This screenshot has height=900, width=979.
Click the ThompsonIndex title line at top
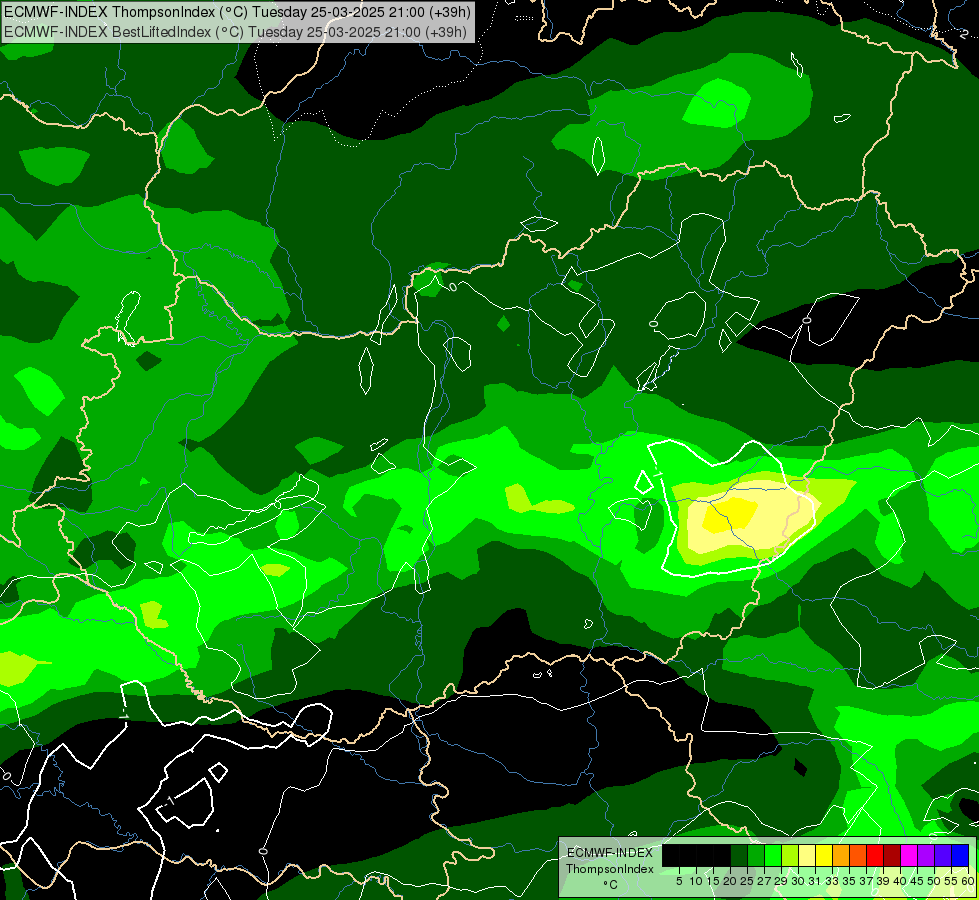point(237,11)
